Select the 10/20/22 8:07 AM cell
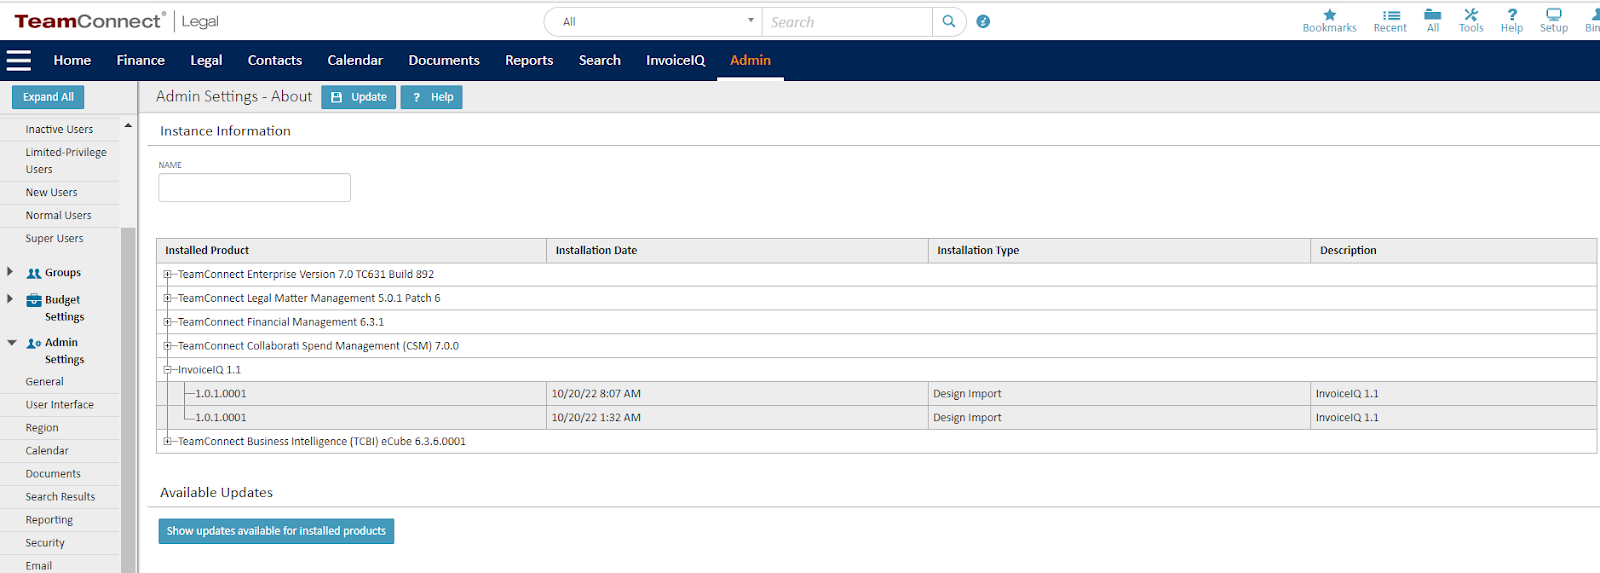Screen dimensions: 1600x573 pyautogui.click(x=738, y=394)
